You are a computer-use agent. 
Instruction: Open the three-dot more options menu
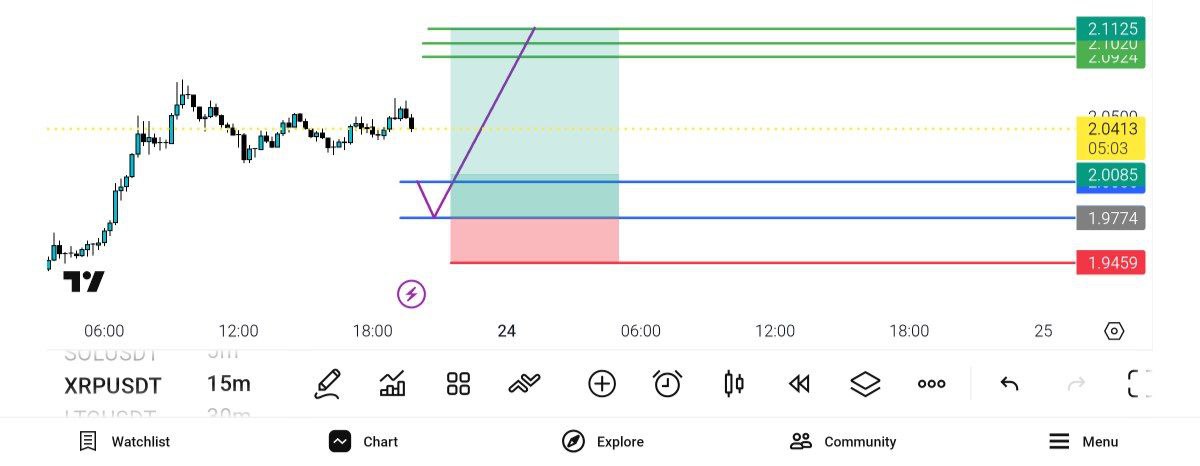931,384
